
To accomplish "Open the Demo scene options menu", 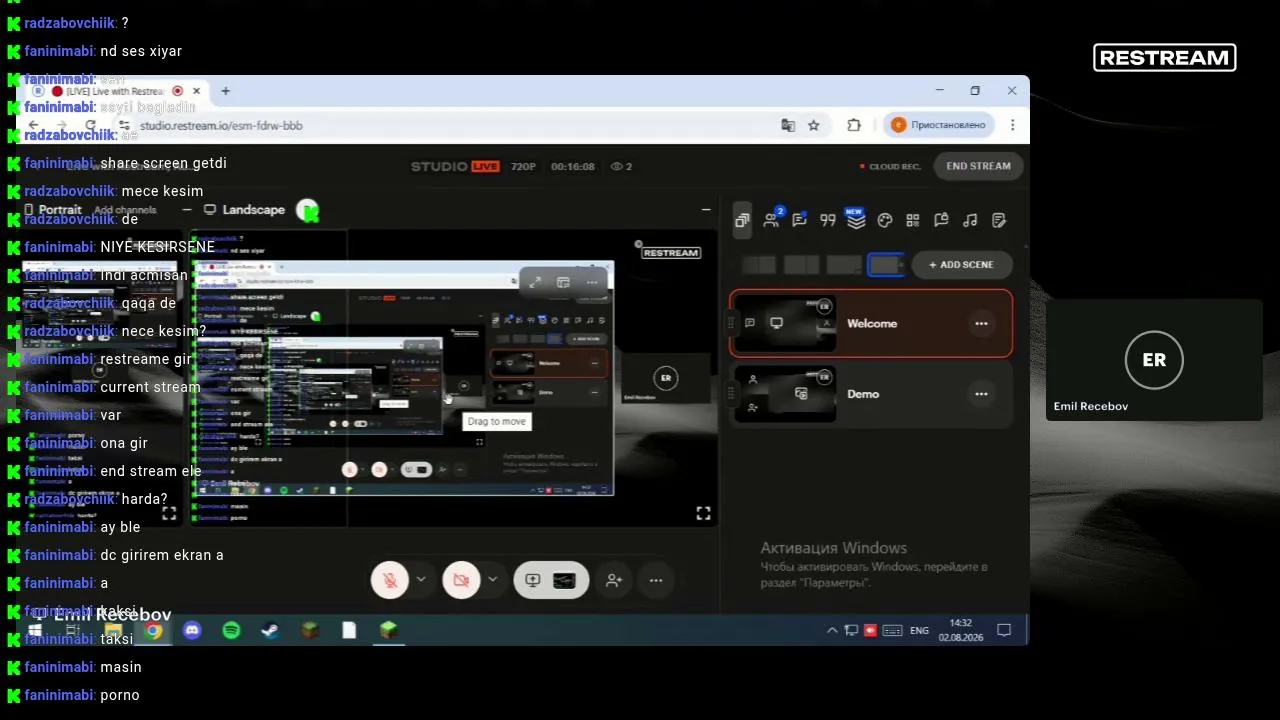I will tap(981, 394).
